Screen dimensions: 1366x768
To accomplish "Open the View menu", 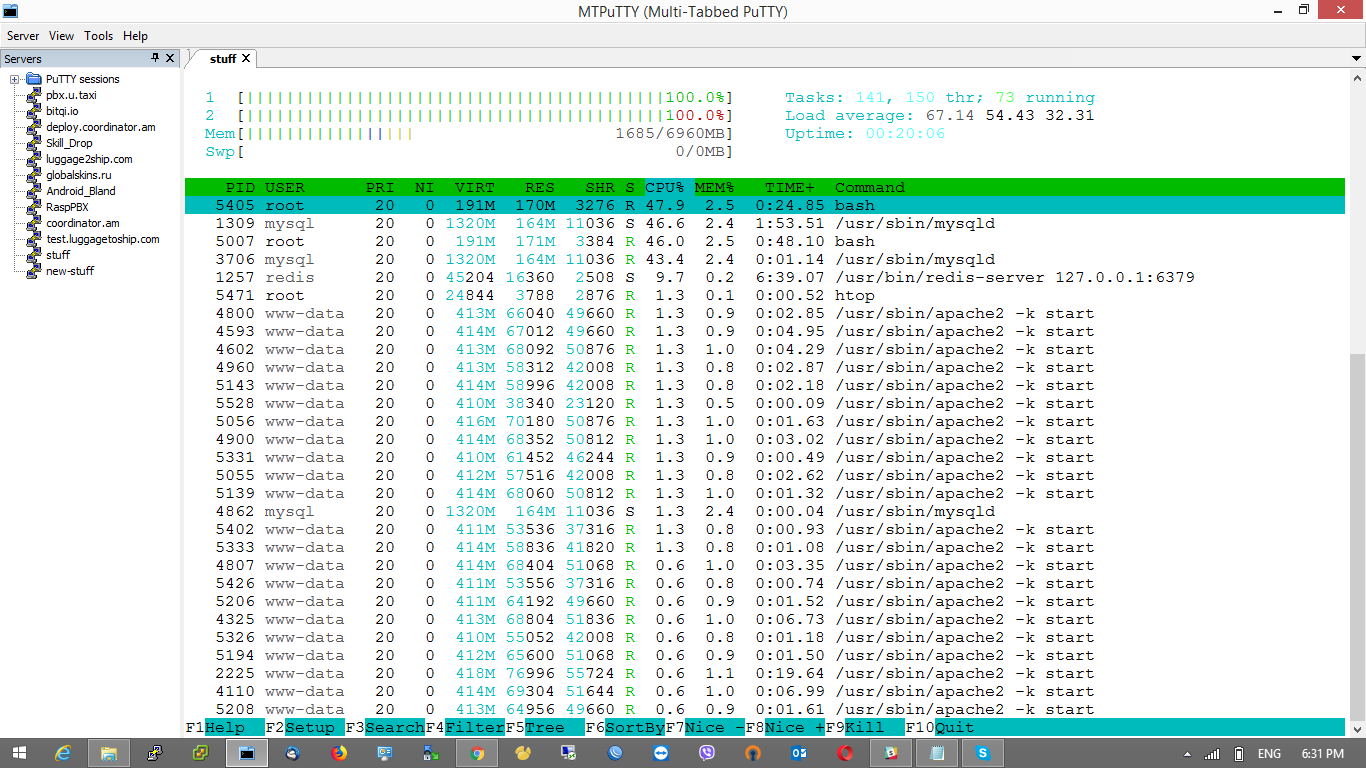I will [x=62, y=36].
